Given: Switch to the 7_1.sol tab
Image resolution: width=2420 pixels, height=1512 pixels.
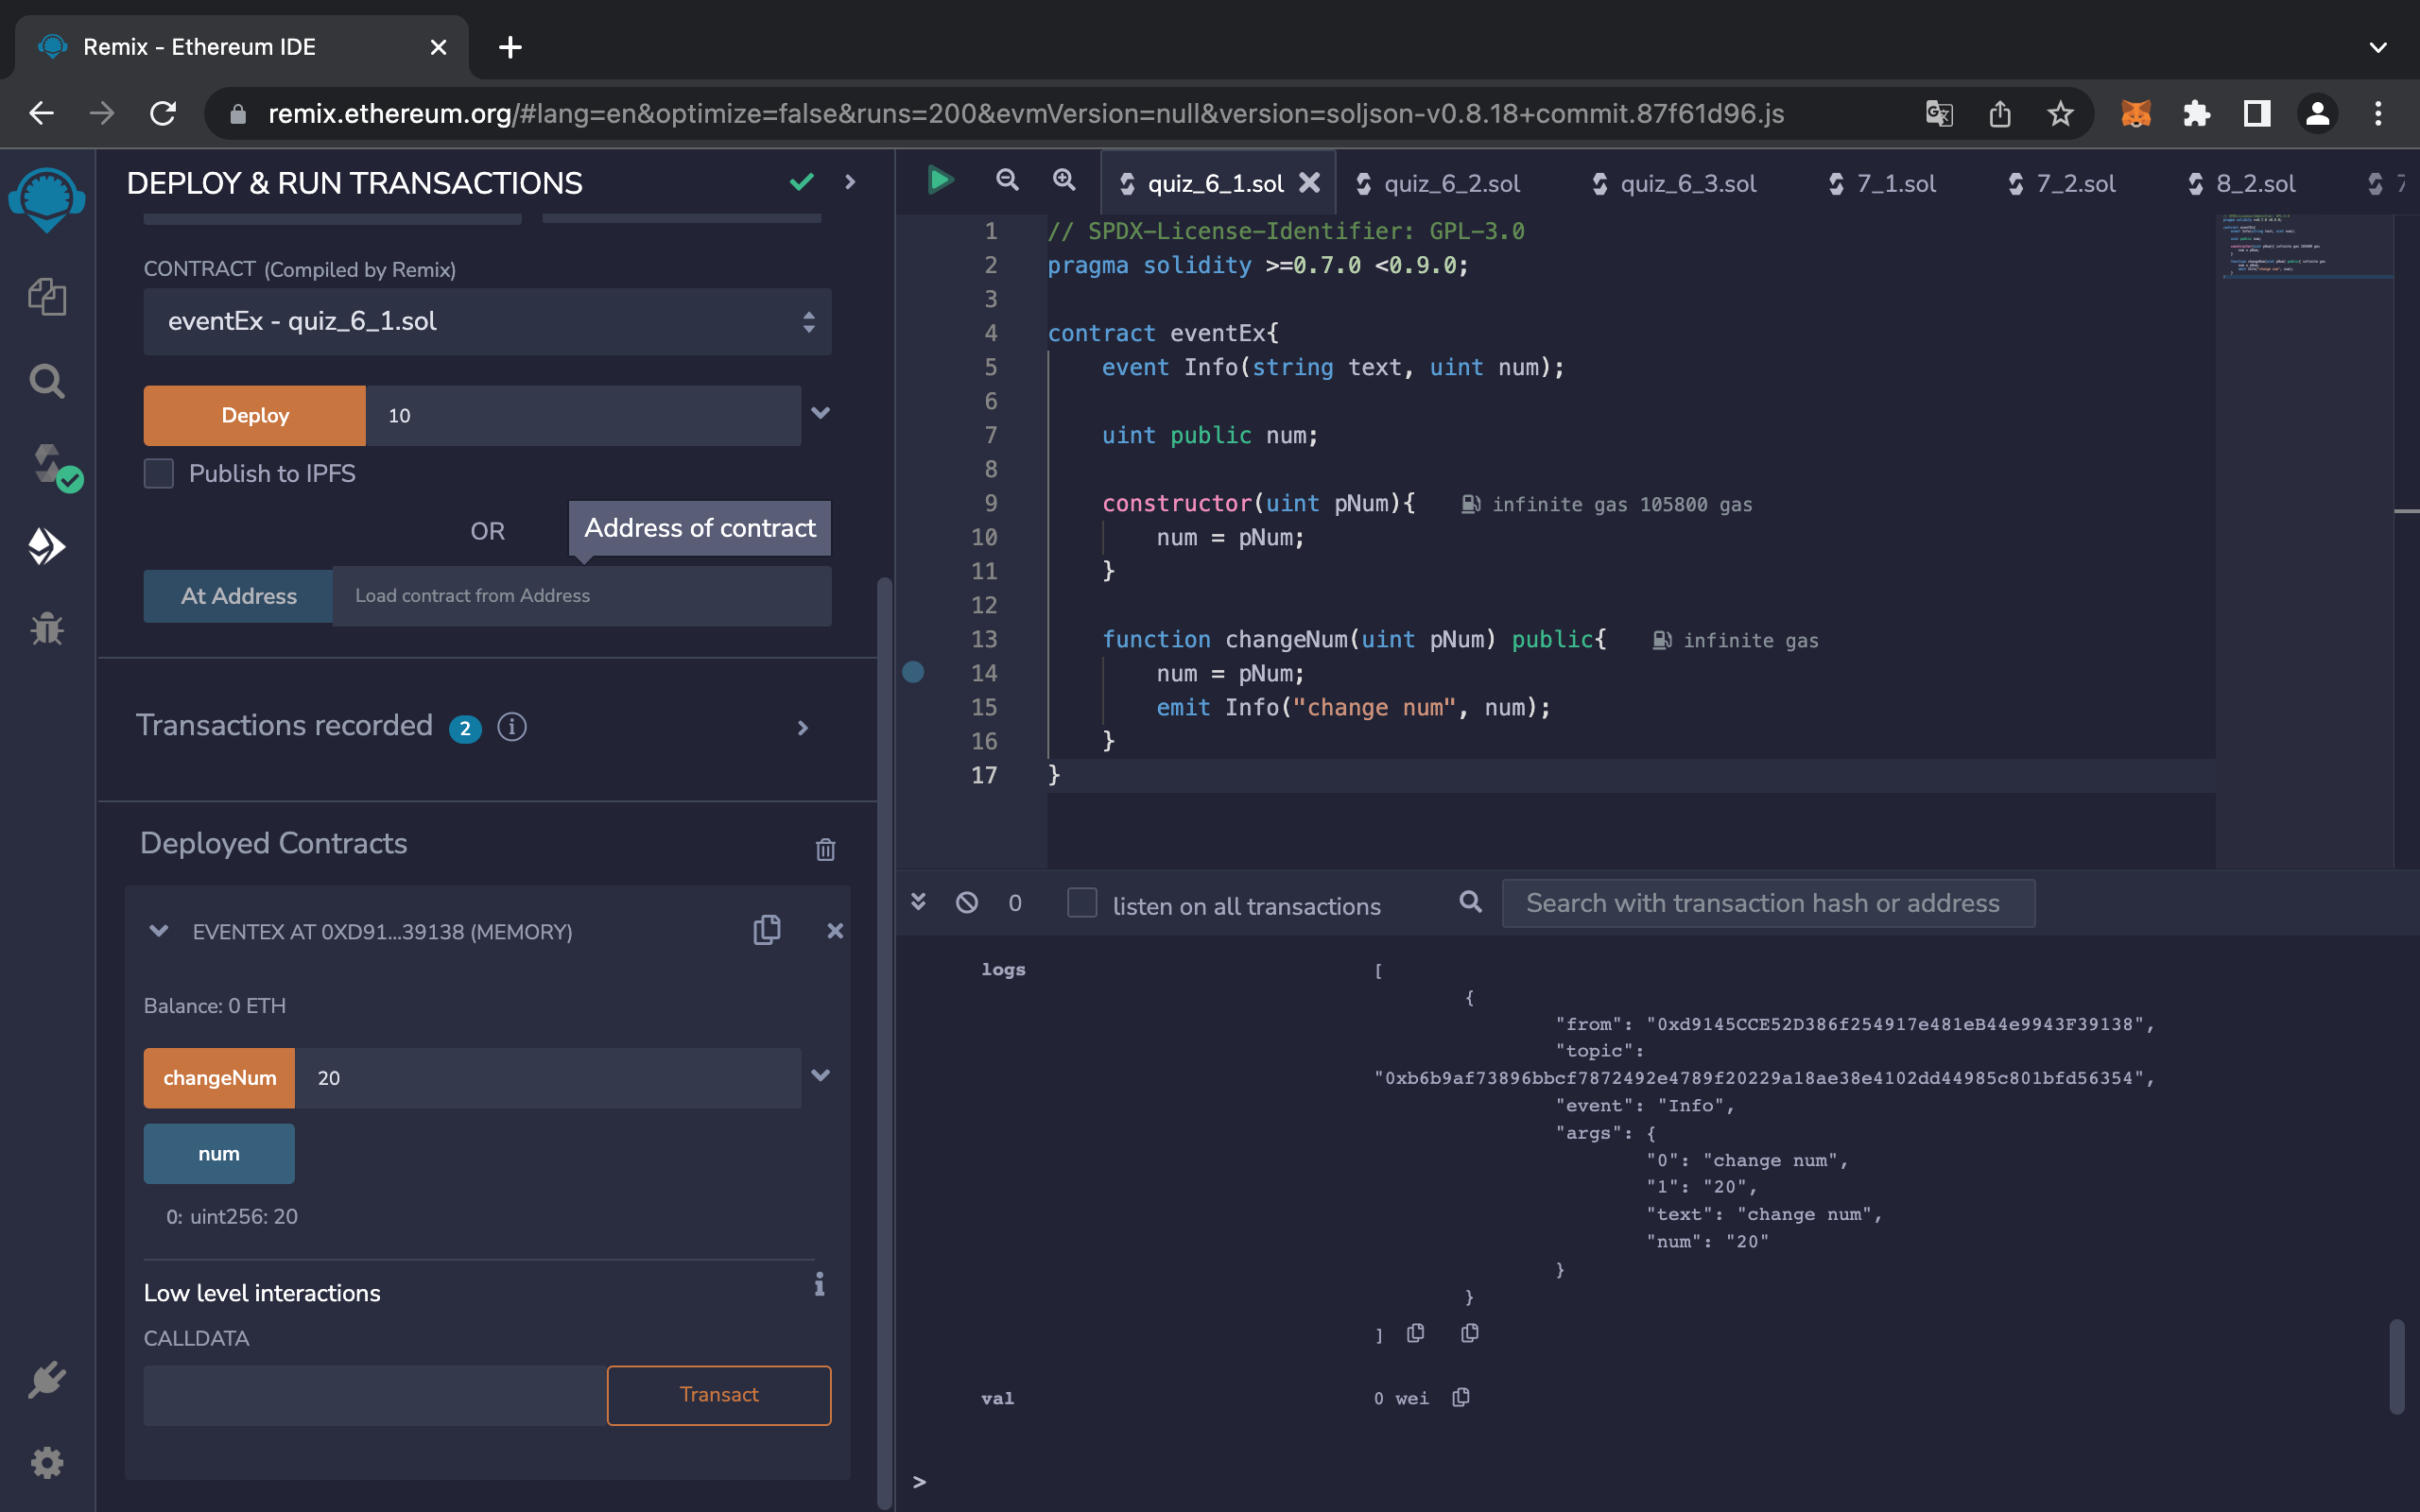Looking at the screenshot, I should coord(1895,184).
